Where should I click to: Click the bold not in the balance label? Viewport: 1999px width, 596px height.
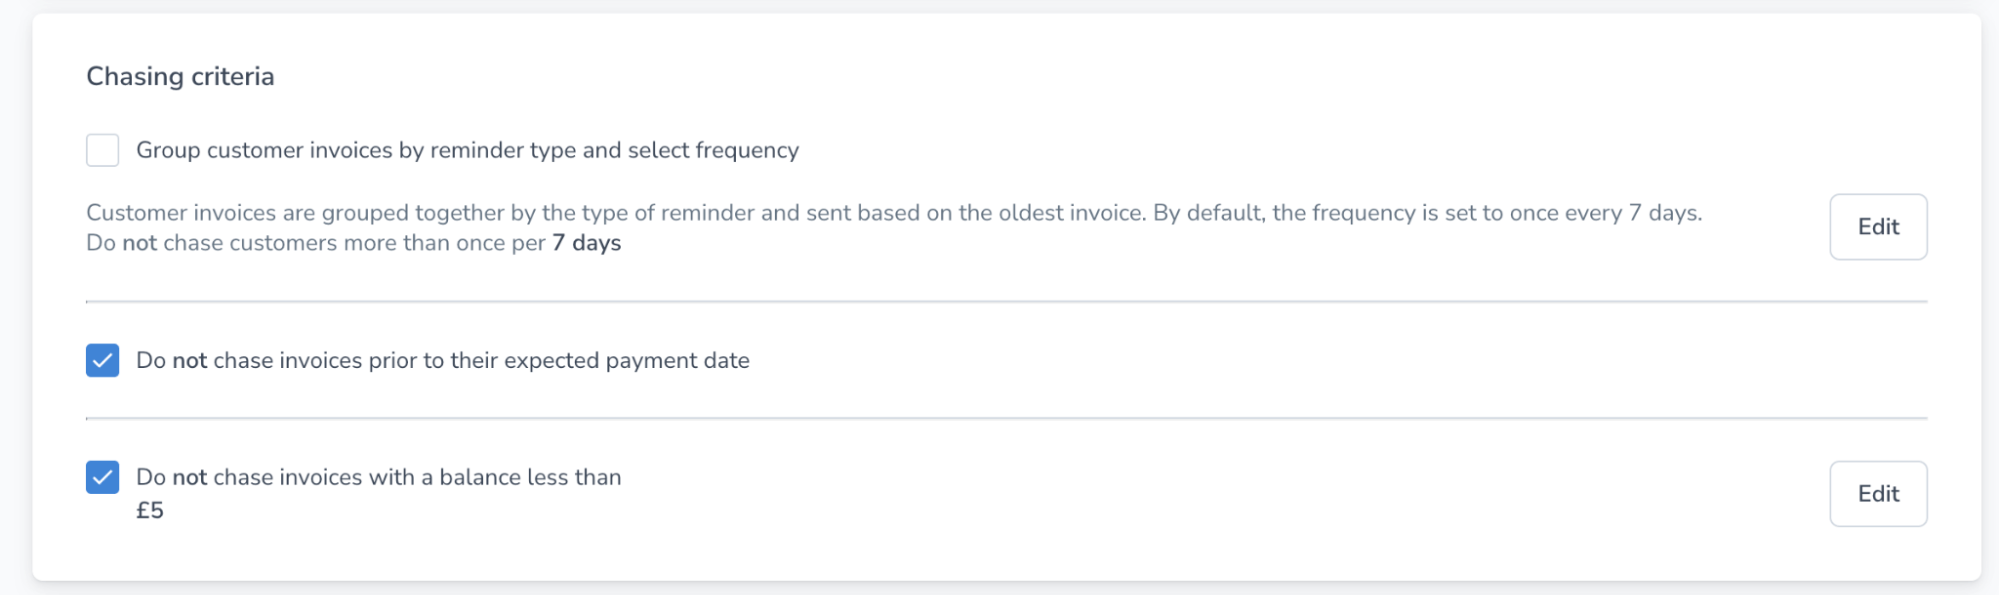(189, 477)
